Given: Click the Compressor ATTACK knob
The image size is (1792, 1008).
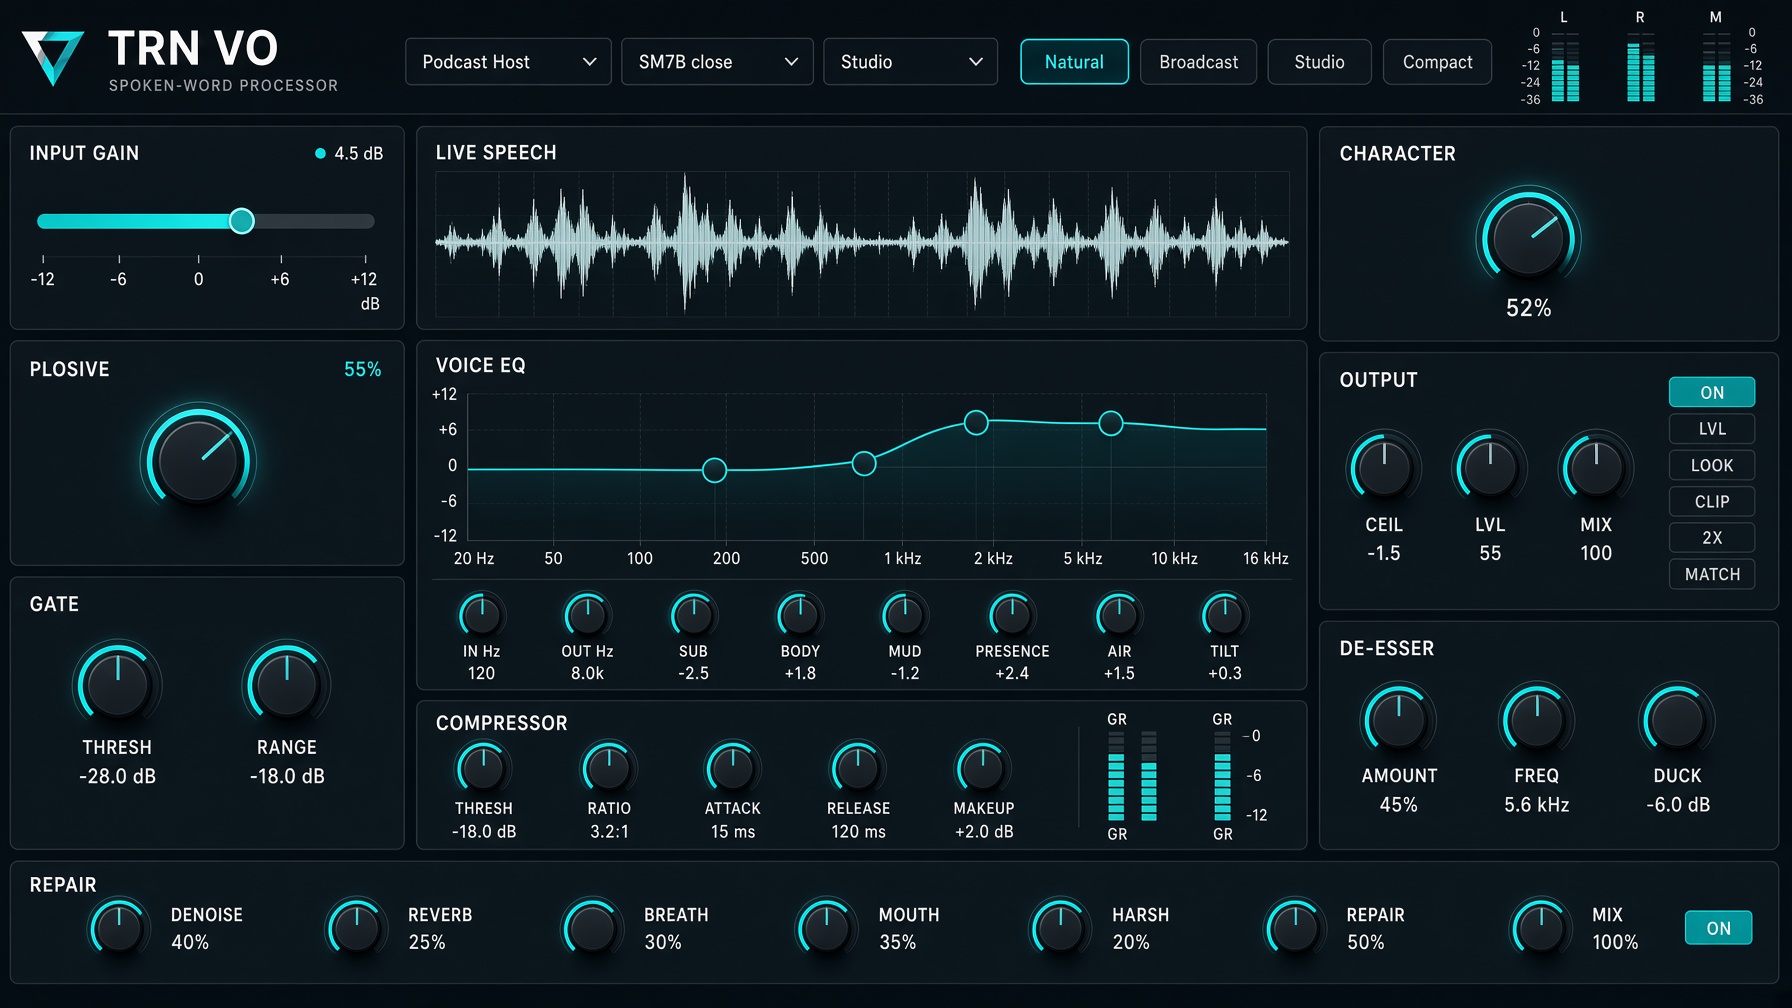Looking at the screenshot, I should point(732,768).
